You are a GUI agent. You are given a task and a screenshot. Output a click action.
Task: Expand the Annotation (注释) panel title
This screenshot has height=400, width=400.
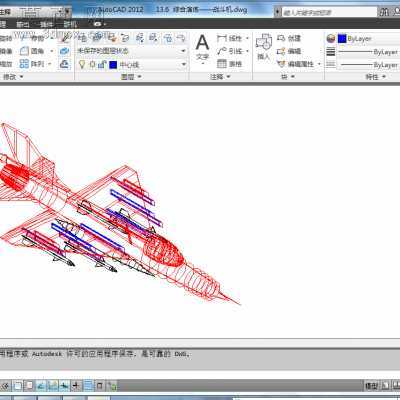pos(220,77)
